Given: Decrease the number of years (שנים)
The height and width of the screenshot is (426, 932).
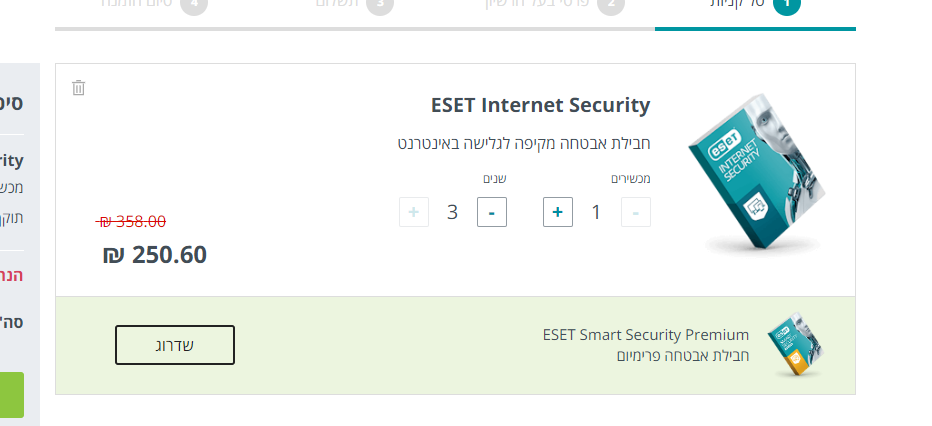Looking at the screenshot, I should pyautogui.click(x=492, y=212).
